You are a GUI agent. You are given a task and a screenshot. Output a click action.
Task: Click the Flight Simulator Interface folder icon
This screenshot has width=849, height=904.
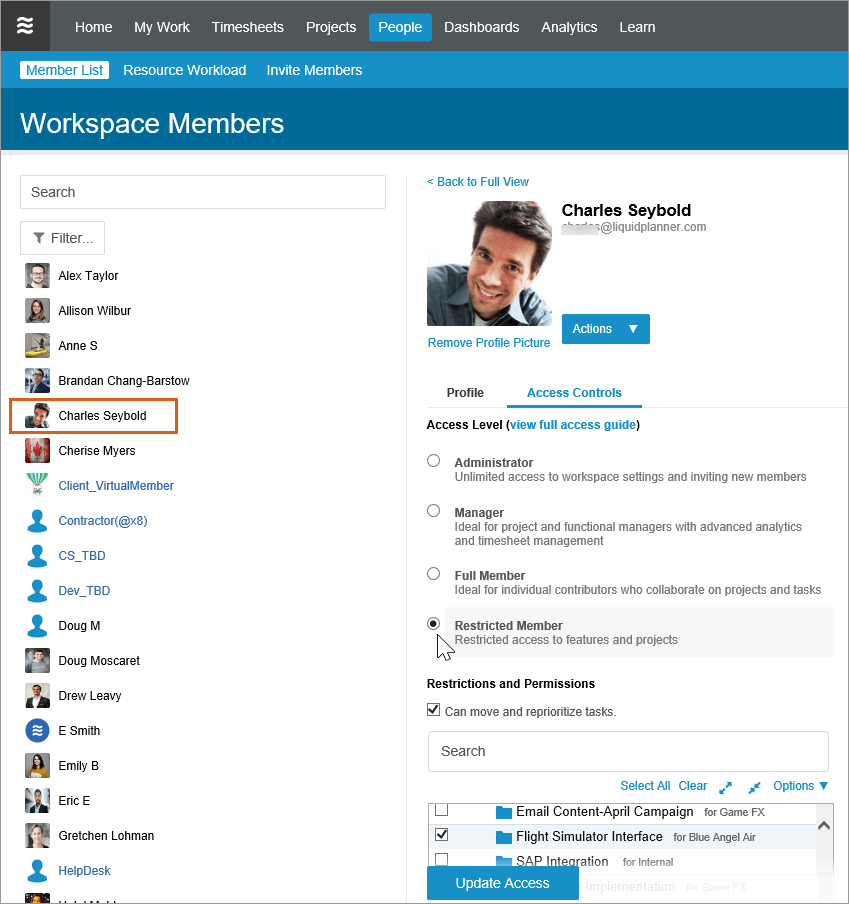pyautogui.click(x=504, y=837)
